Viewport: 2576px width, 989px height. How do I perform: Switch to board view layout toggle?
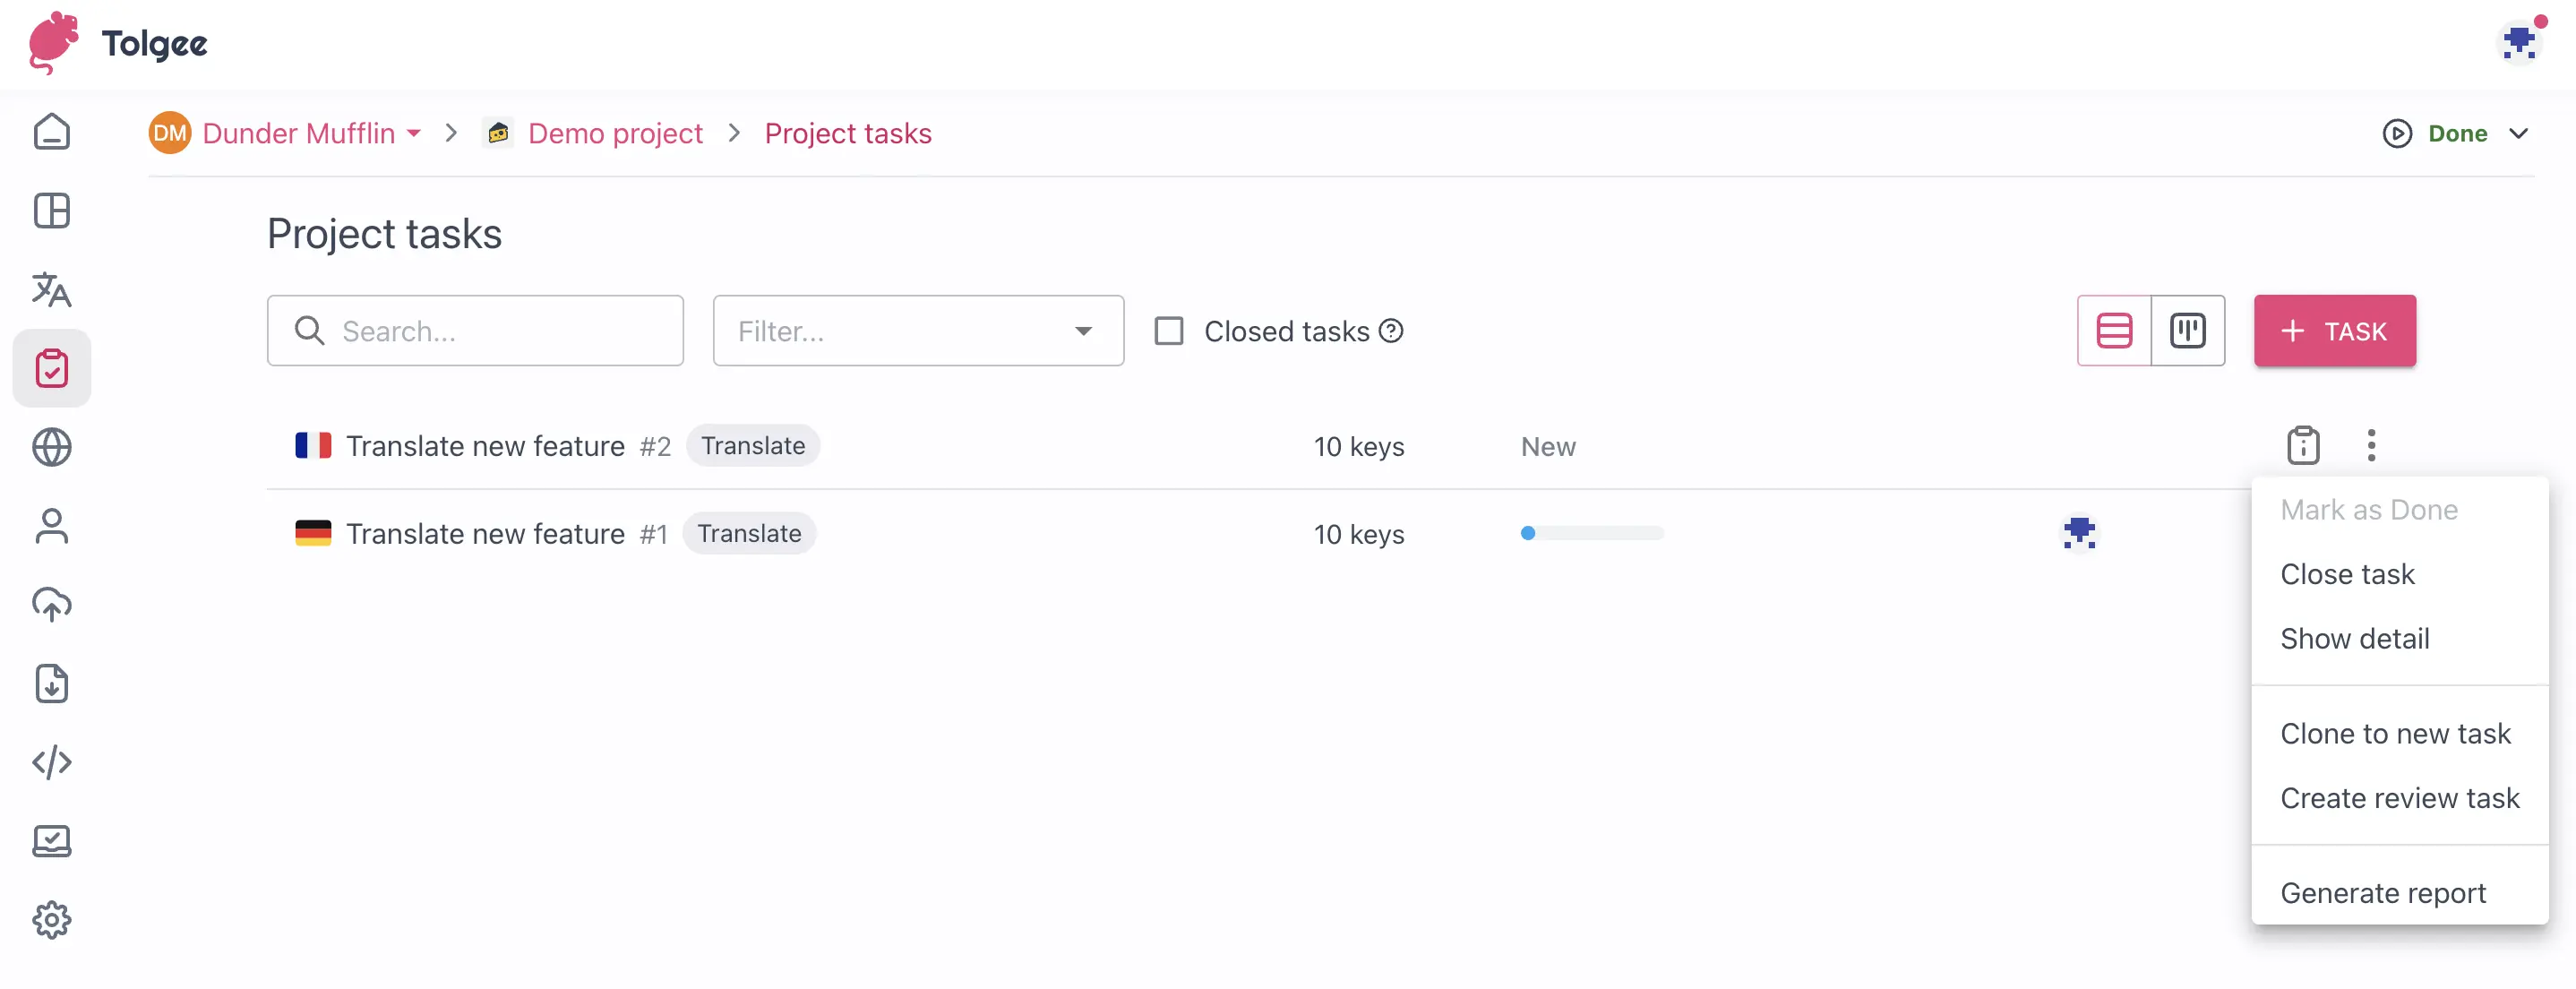(2189, 330)
